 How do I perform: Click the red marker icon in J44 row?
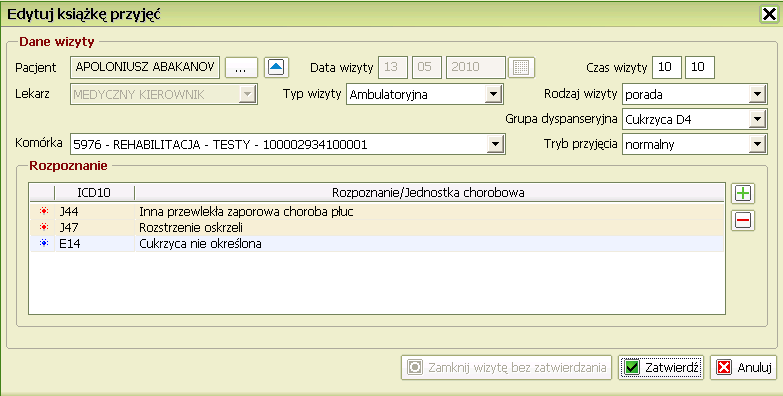(44, 211)
